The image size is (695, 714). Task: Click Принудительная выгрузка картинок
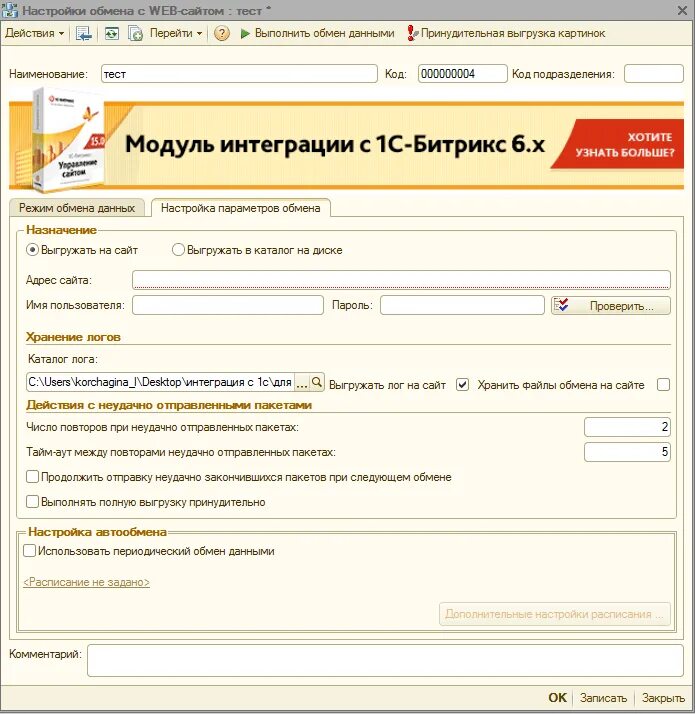pos(506,33)
